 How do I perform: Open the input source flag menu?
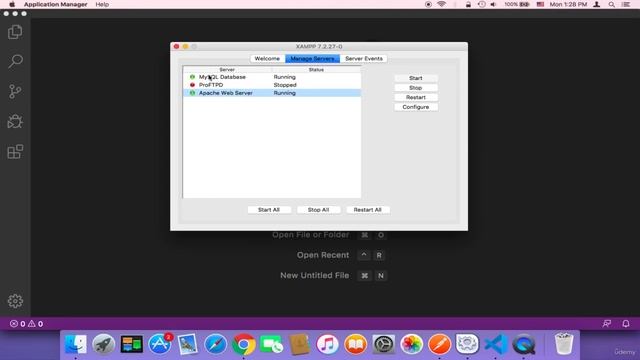540,4
